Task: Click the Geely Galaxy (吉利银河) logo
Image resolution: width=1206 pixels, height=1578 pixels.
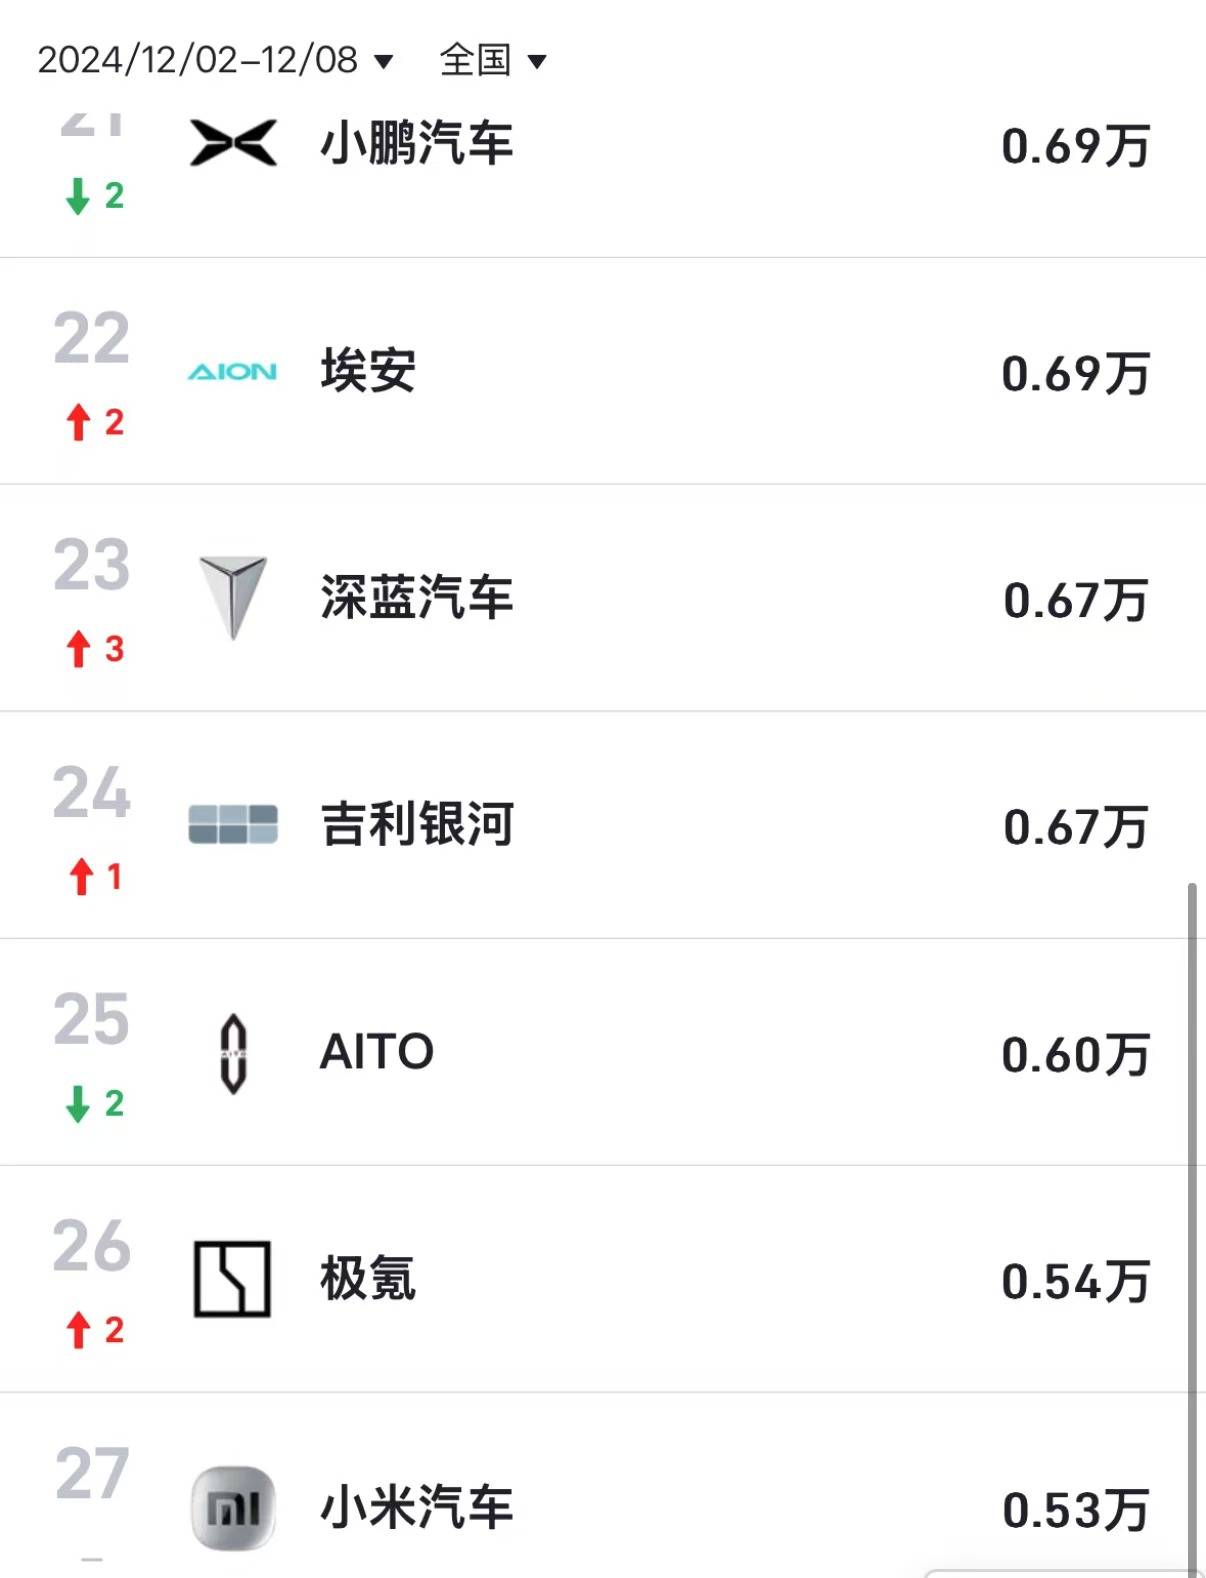Action: point(233,824)
